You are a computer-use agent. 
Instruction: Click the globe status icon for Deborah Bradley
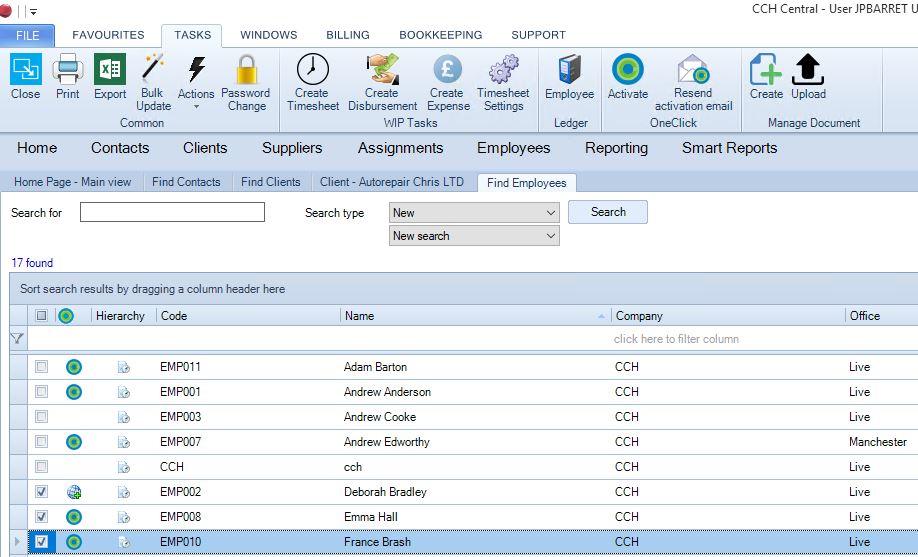click(74, 492)
